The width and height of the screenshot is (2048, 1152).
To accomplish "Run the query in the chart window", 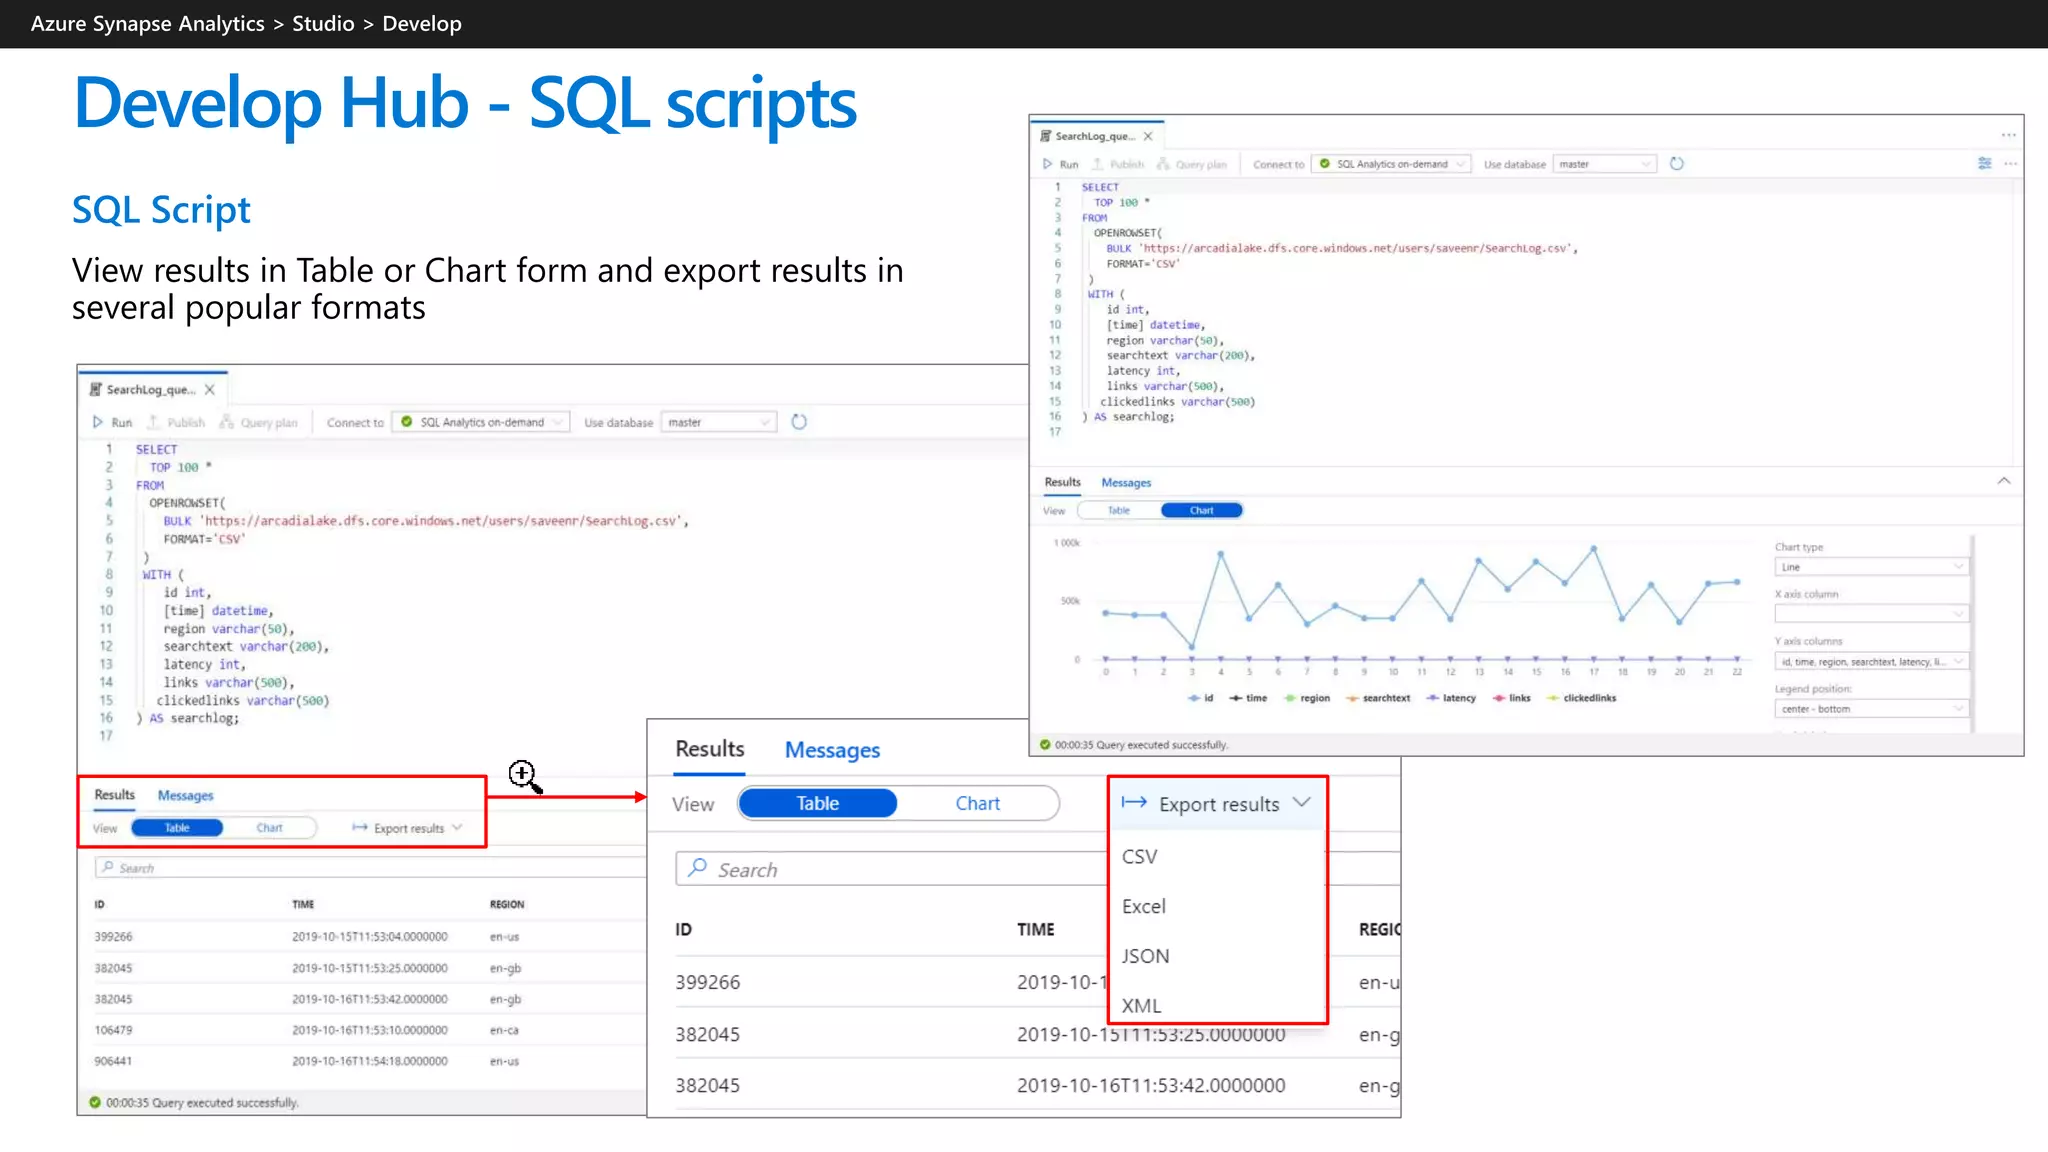I will click(1060, 164).
